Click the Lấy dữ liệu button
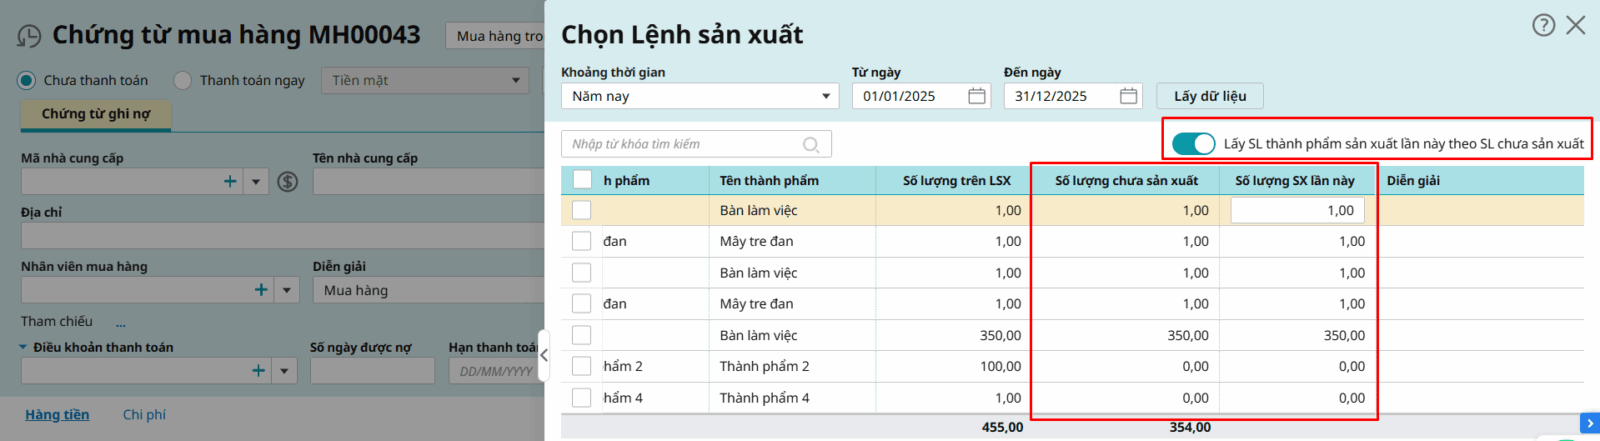 [1210, 96]
